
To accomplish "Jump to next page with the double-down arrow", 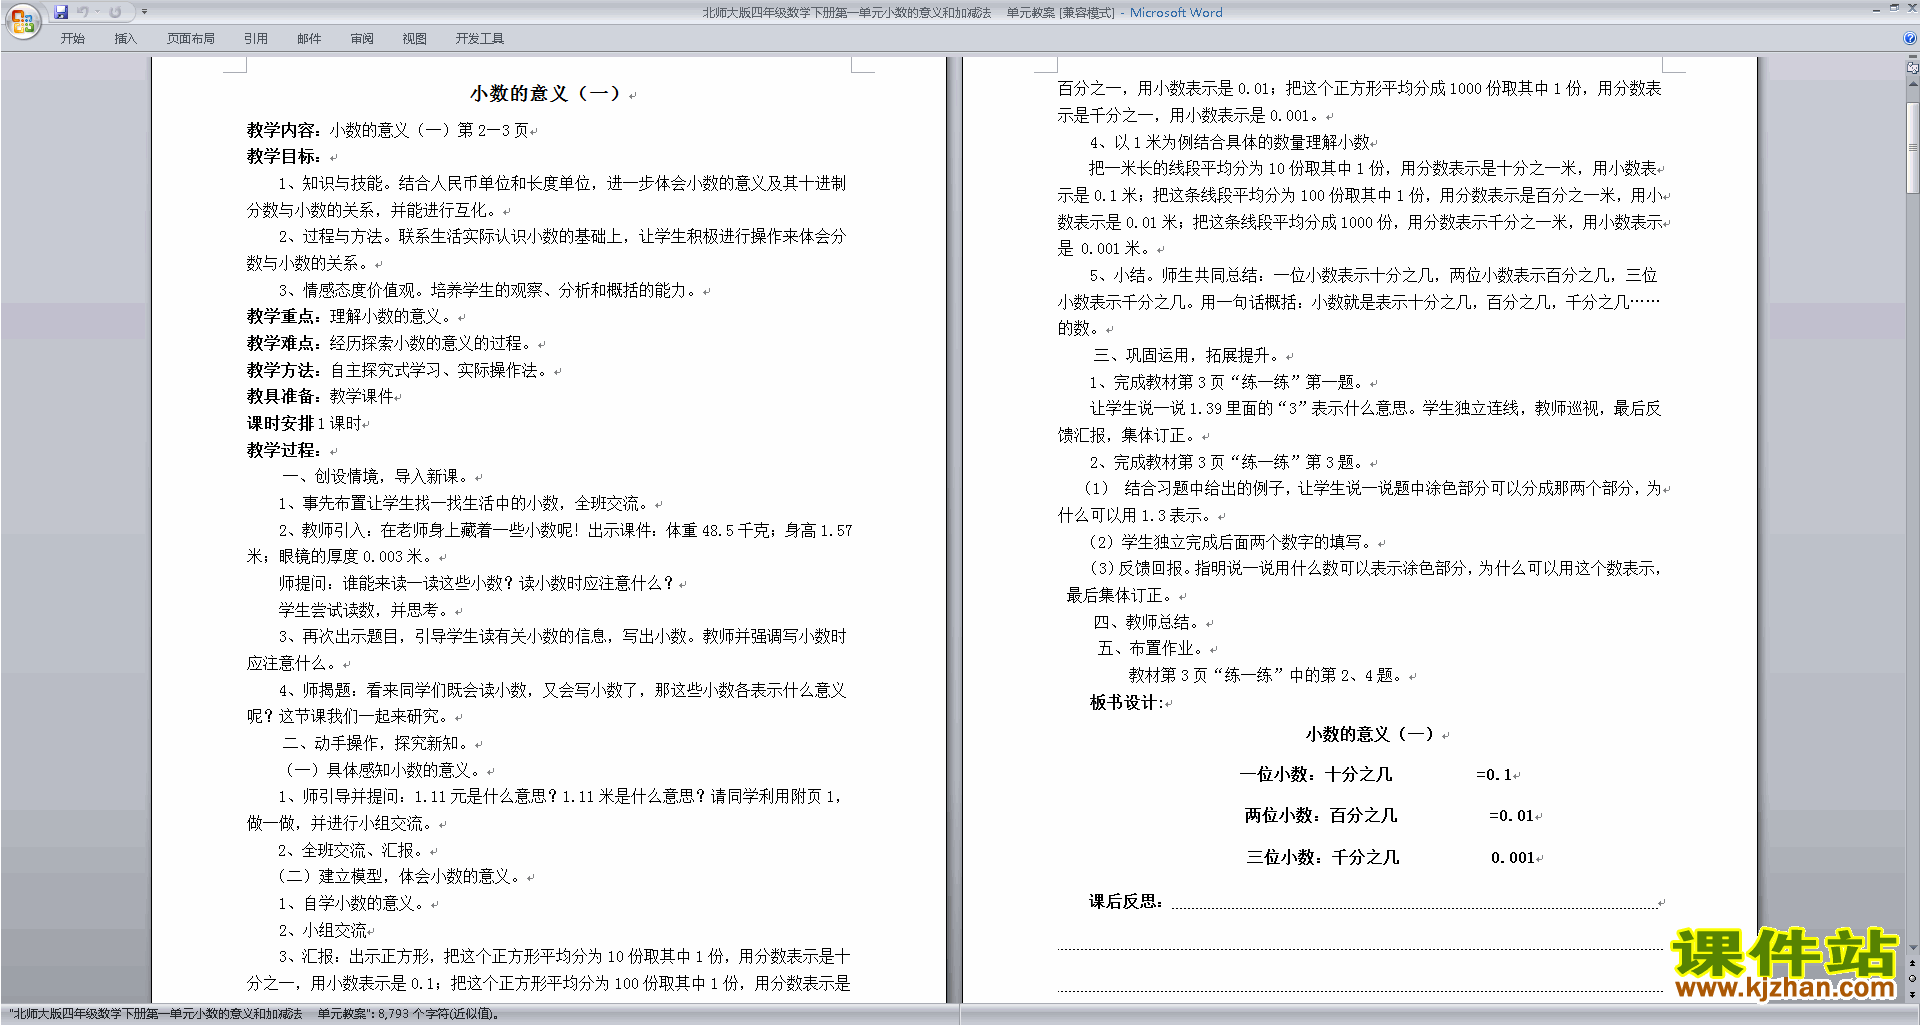I will [x=1913, y=995].
